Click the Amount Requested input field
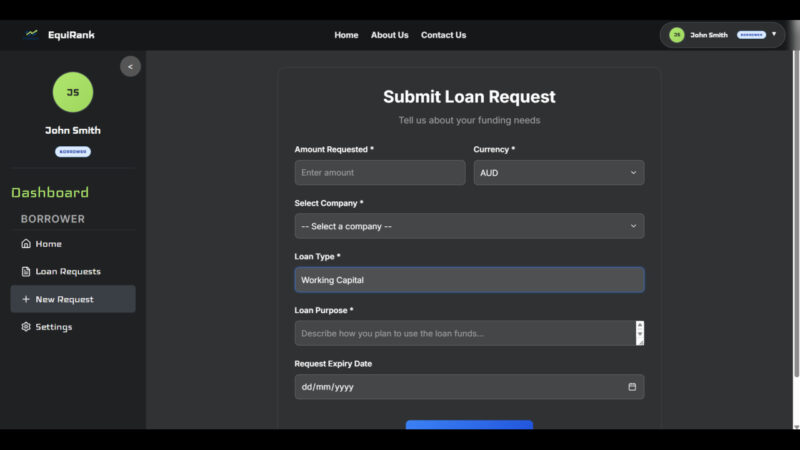Viewport: 800px width, 450px height. (379, 173)
